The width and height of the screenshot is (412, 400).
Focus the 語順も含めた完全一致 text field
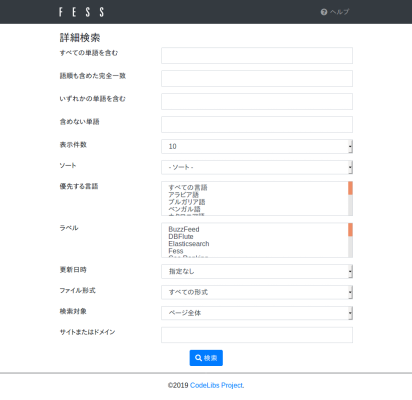click(257, 78)
